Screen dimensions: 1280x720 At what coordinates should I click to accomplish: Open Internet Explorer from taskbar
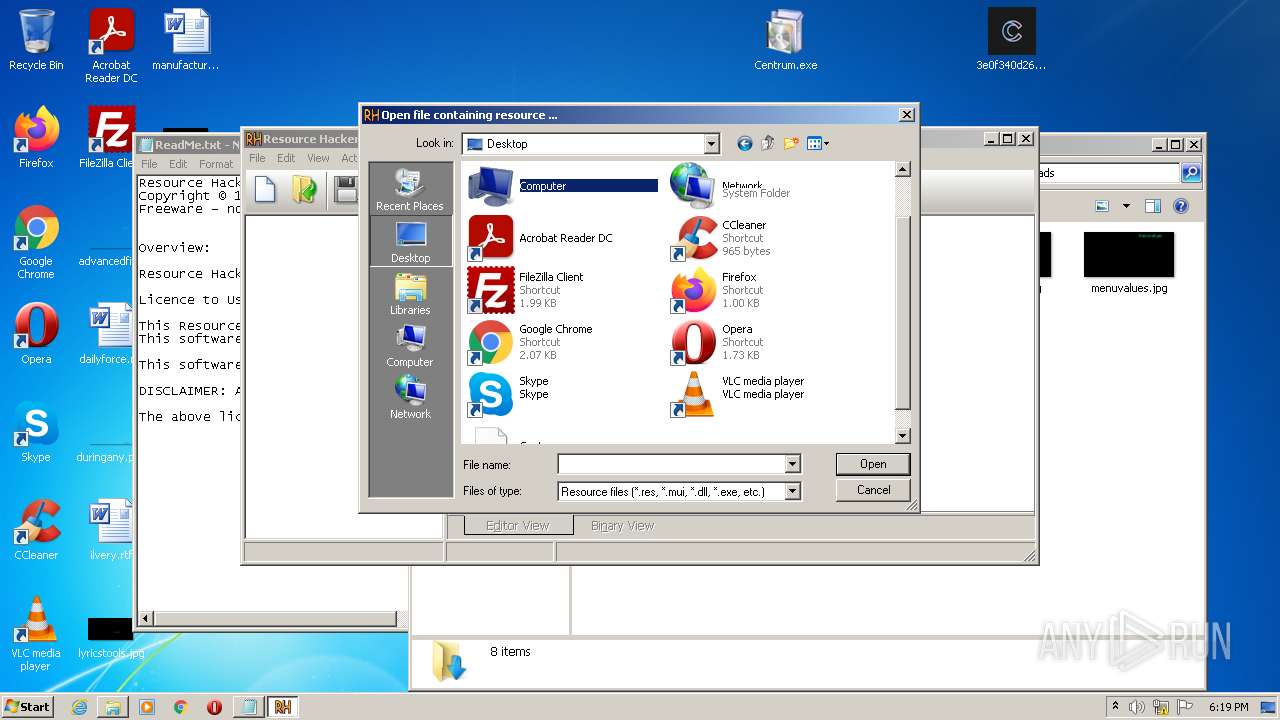[79, 707]
